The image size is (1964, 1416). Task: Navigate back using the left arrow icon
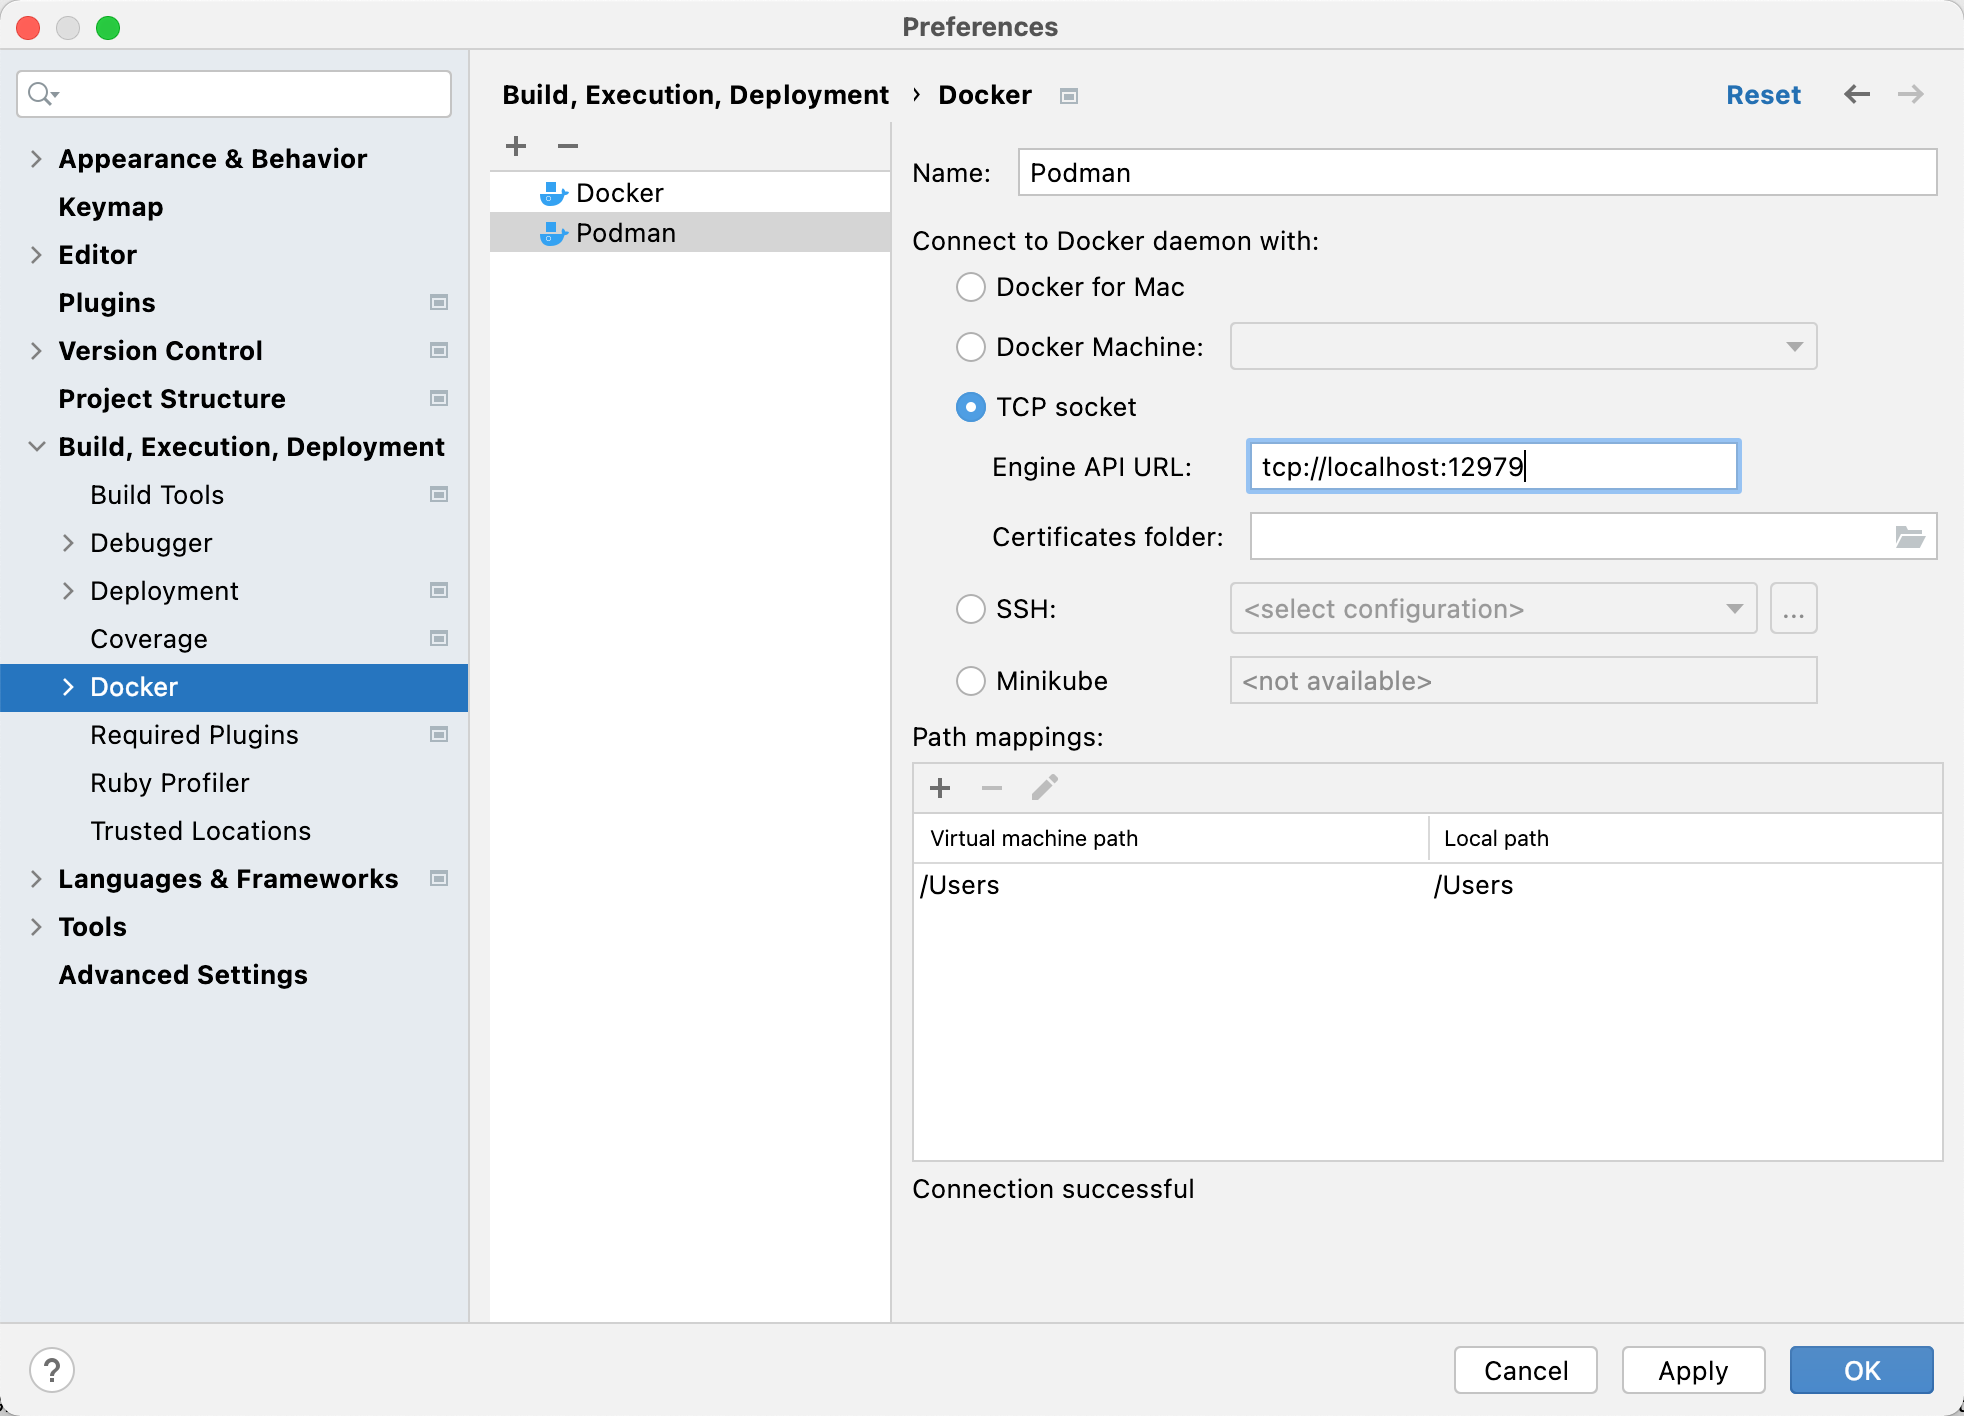click(1857, 94)
